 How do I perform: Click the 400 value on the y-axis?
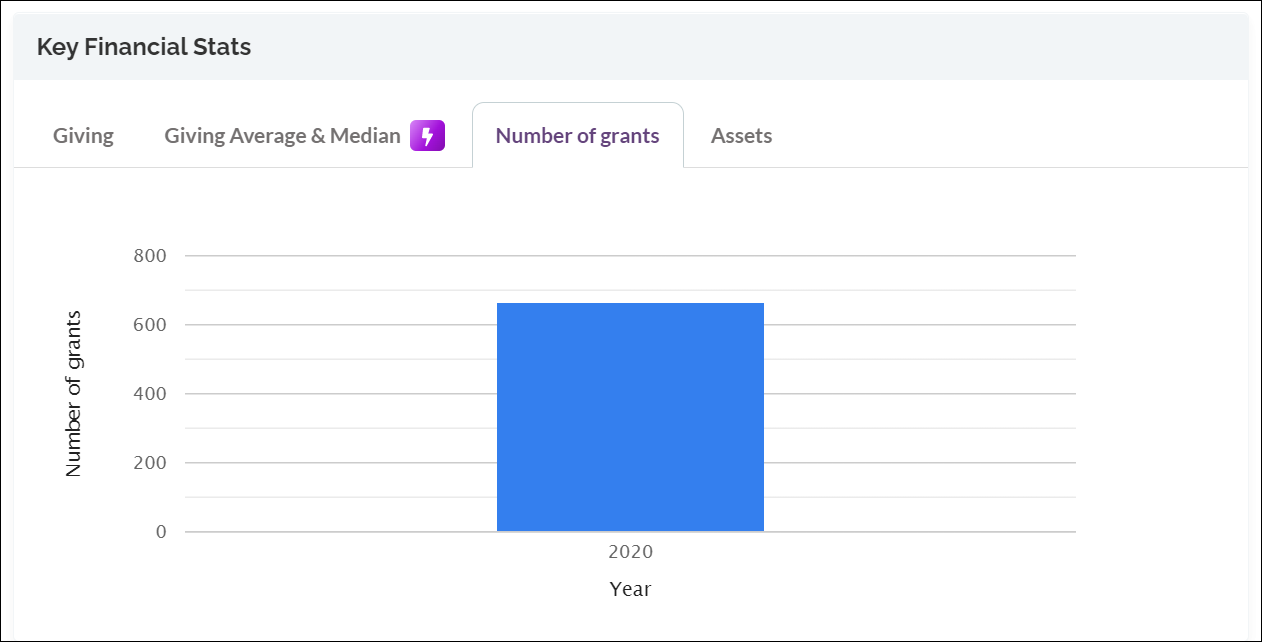148,393
